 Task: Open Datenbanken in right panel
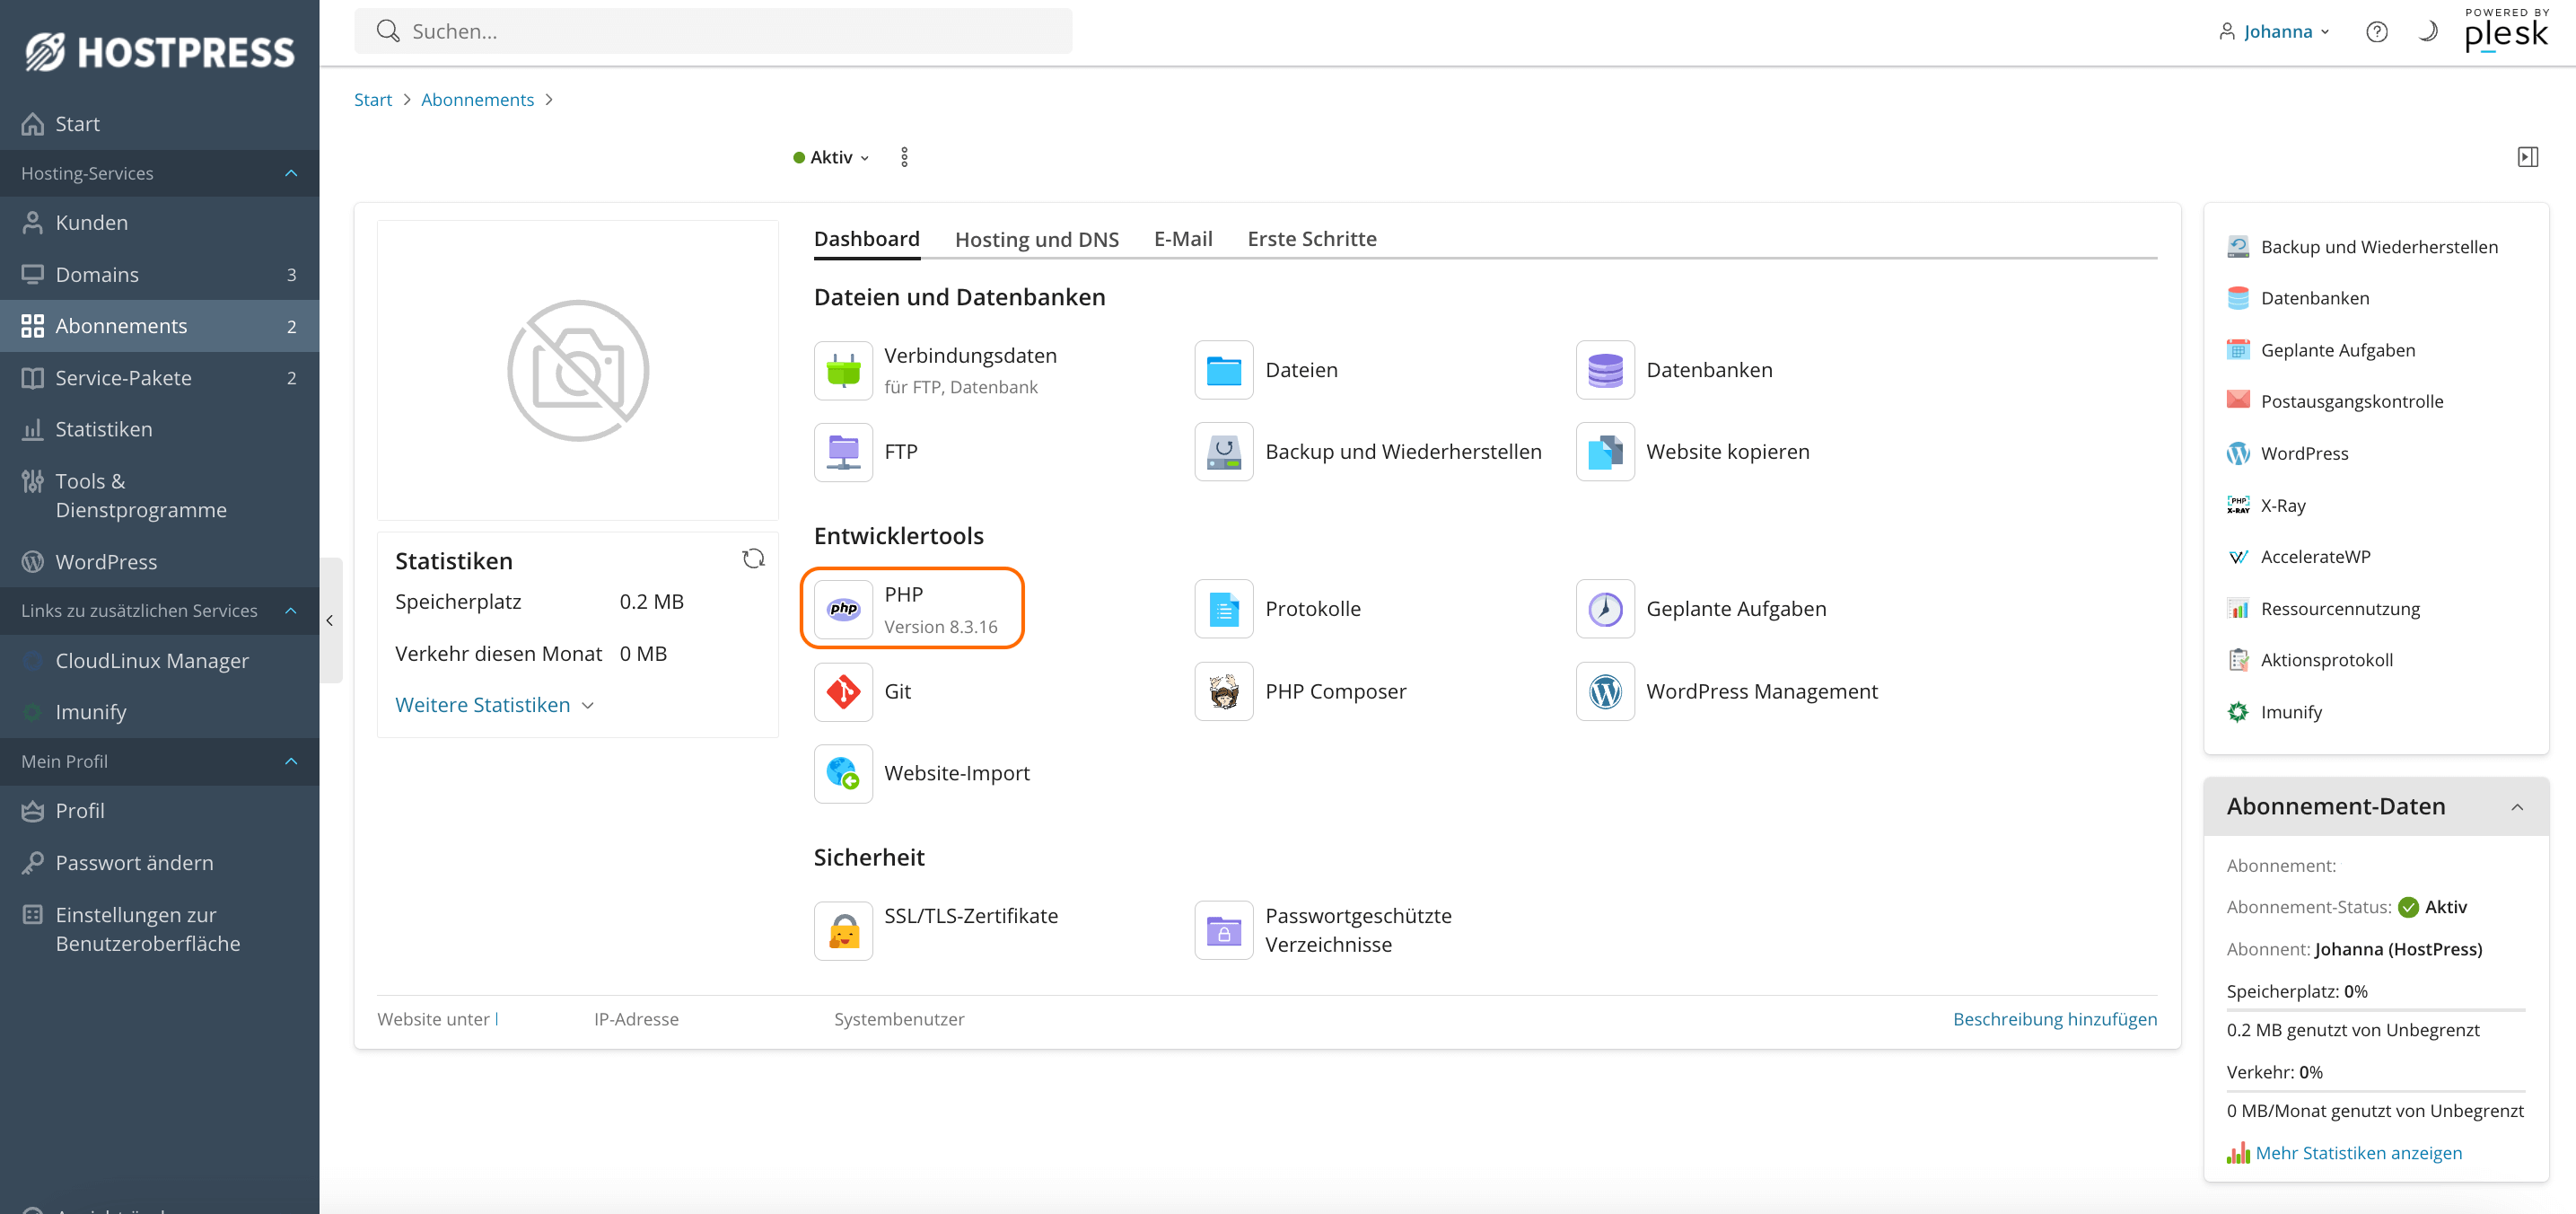click(2298, 298)
